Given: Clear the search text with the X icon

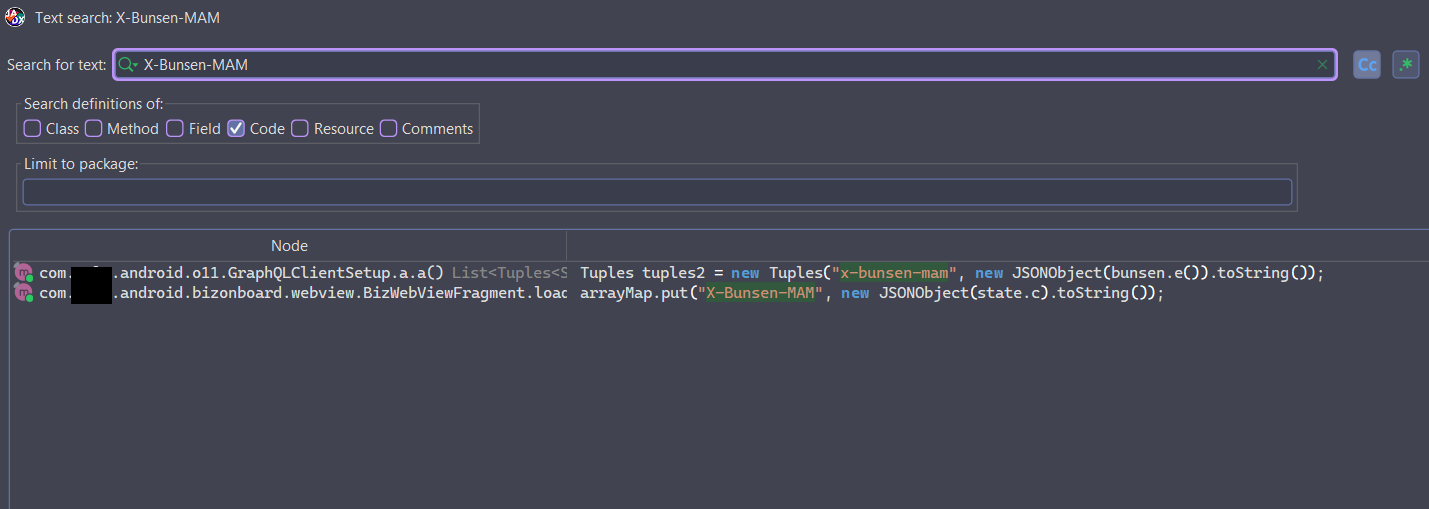Looking at the screenshot, I should coord(1322,65).
